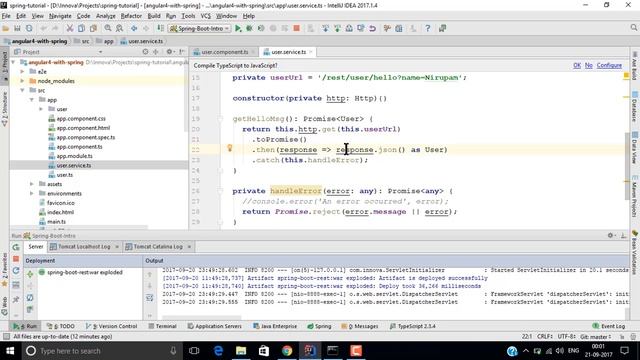
Task: Select user.ts in project tree
Action: click(x=64, y=175)
